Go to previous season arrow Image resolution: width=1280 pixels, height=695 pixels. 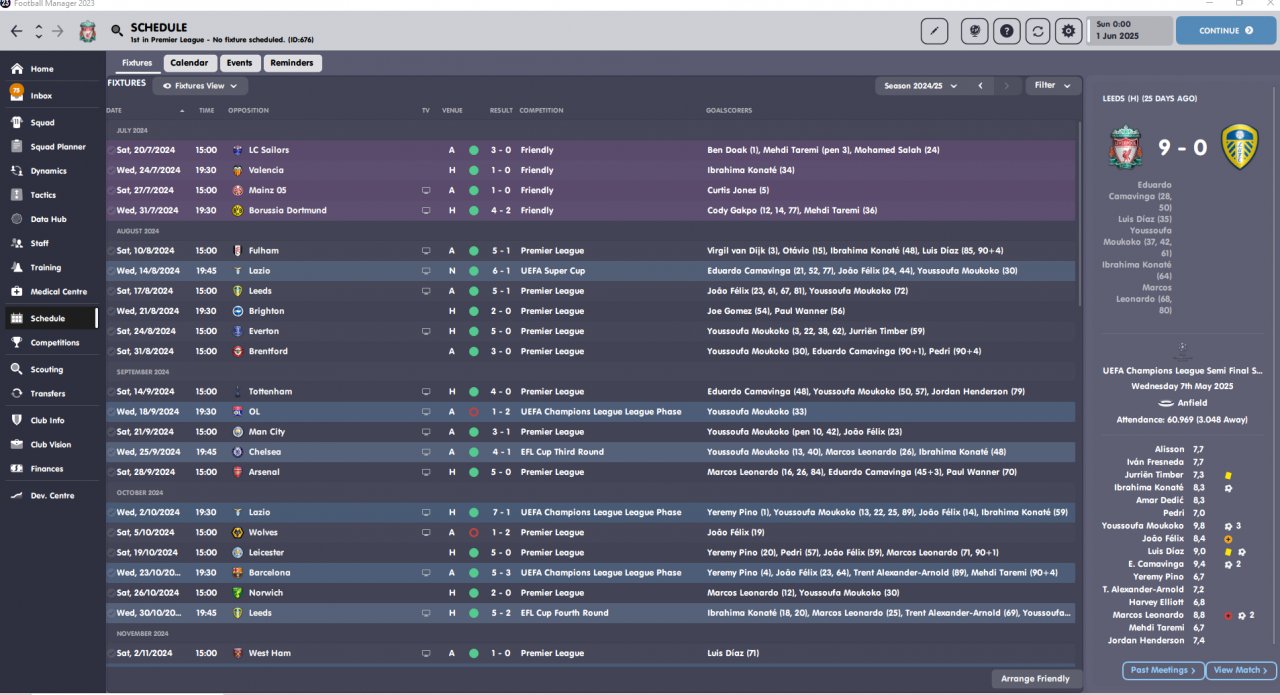coord(981,86)
